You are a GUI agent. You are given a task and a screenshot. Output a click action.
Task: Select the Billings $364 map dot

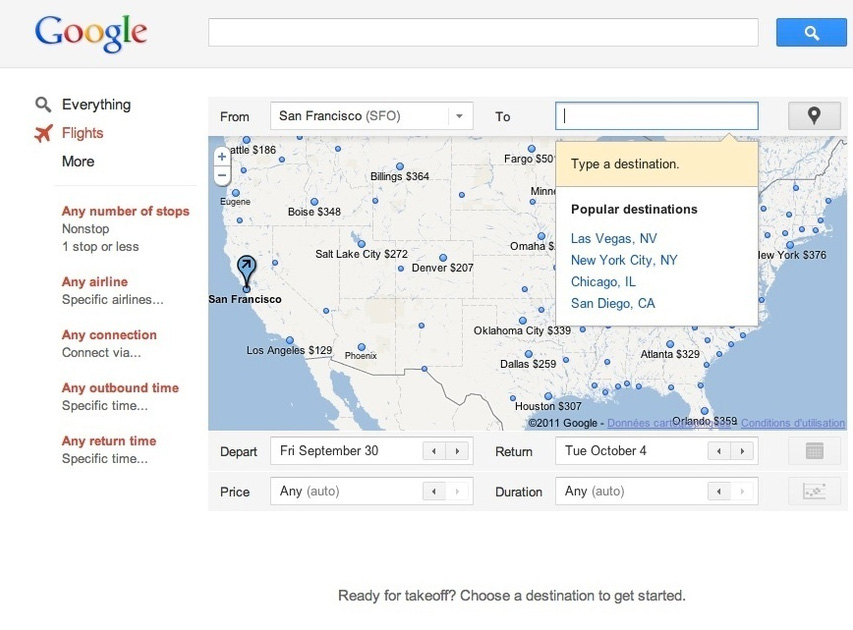pyautogui.click(x=400, y=166)
